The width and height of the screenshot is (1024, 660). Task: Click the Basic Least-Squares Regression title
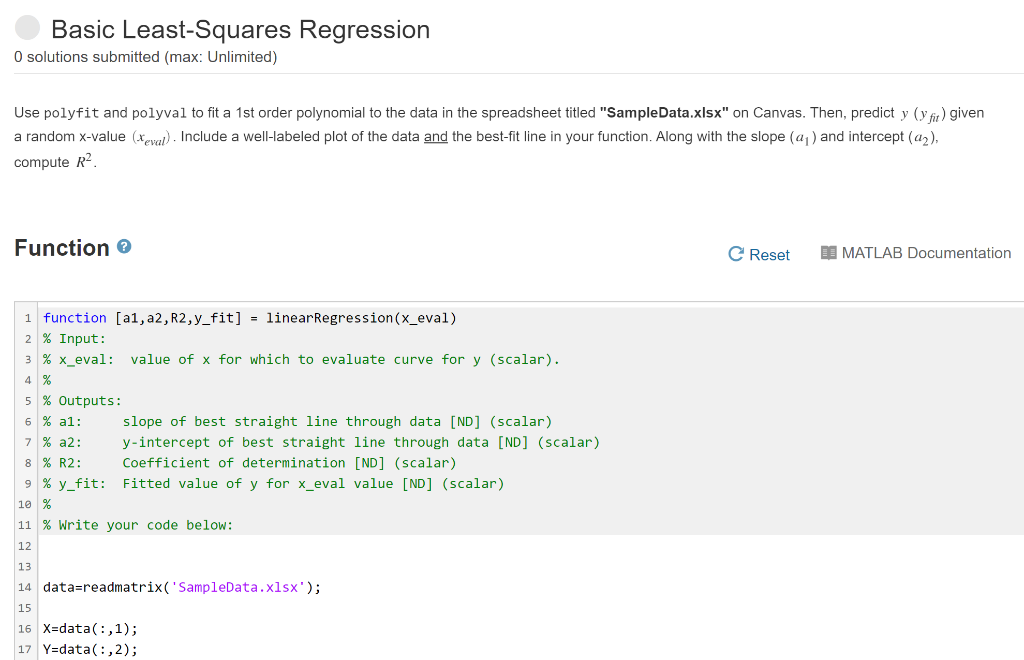240,30
